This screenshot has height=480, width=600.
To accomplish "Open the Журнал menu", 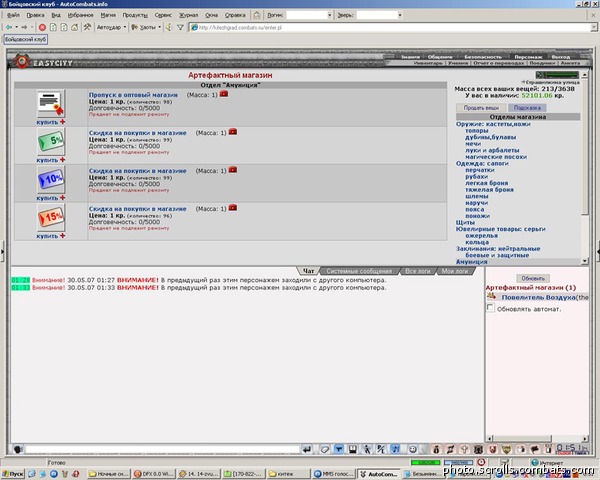I will pos(189,15).
